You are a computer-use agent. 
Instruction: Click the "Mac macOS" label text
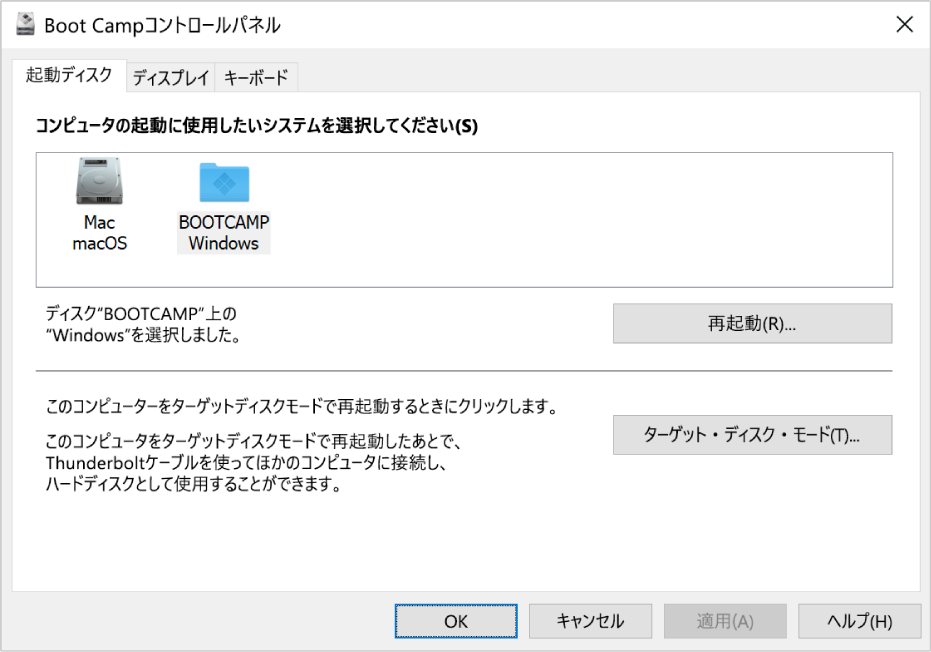tap(99, 233)
